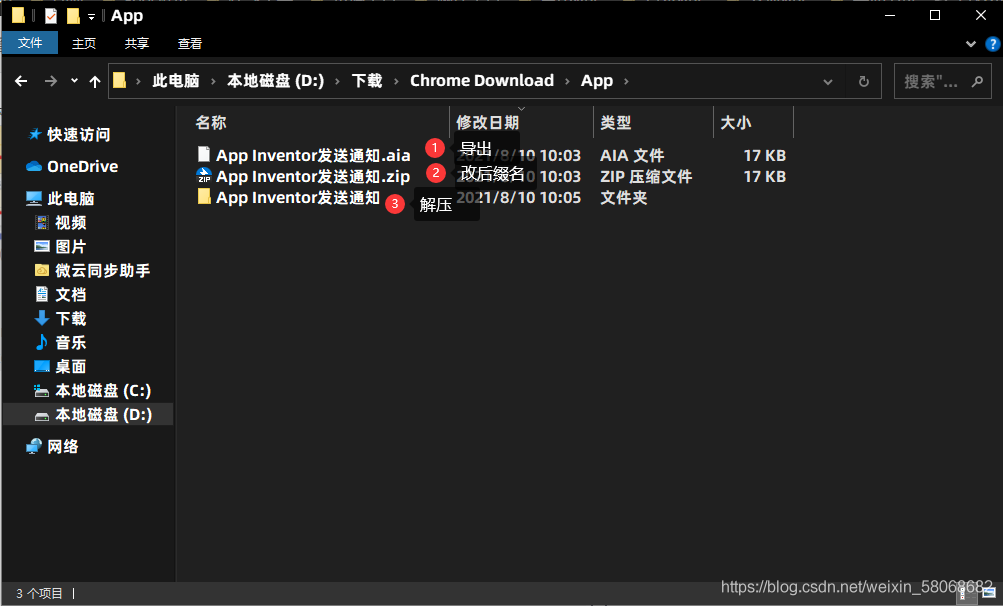Click 下载 in the address breadcrumb
This screenshot has width=1003, height=606.
tap(367, 81)
